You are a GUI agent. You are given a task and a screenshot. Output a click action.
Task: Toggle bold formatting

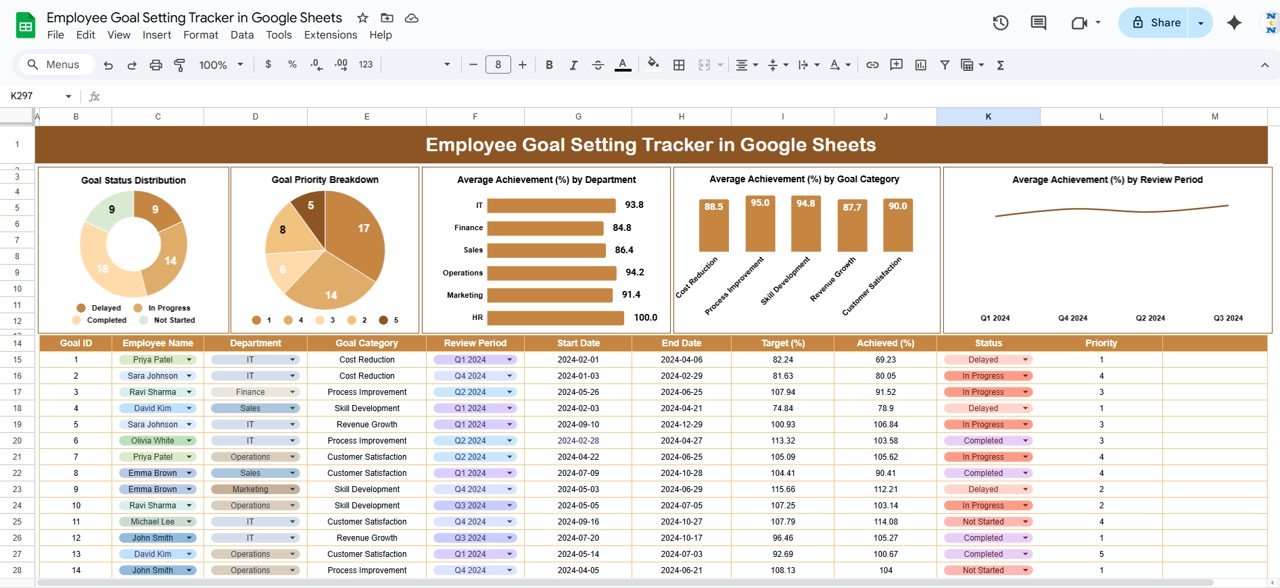(549, 65)
